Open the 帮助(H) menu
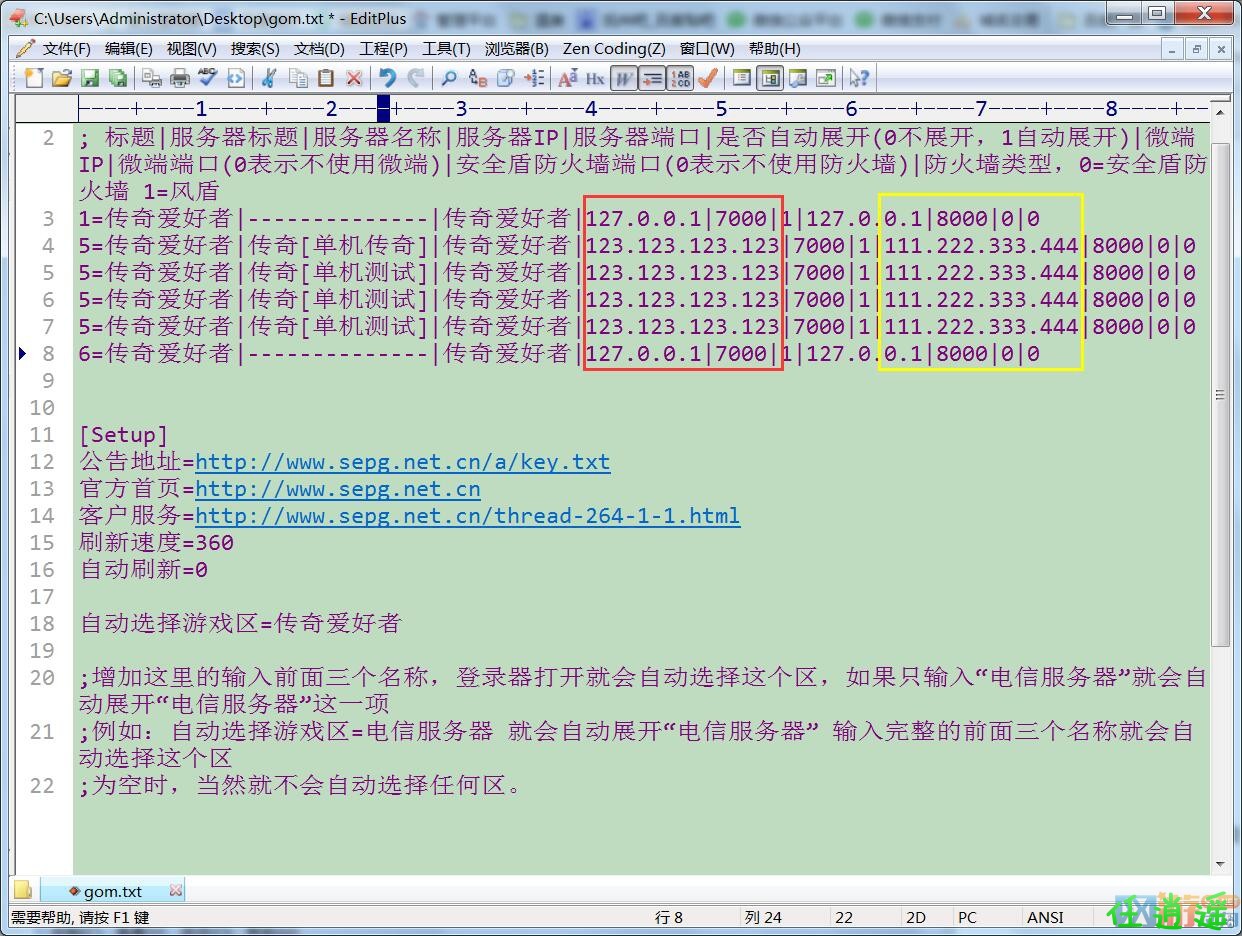 point(774,48)
